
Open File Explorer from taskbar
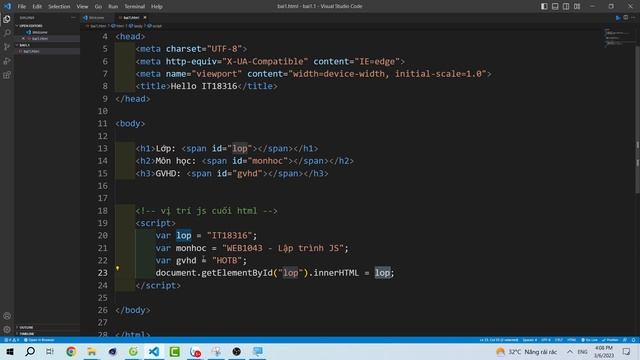coord(91,351)
